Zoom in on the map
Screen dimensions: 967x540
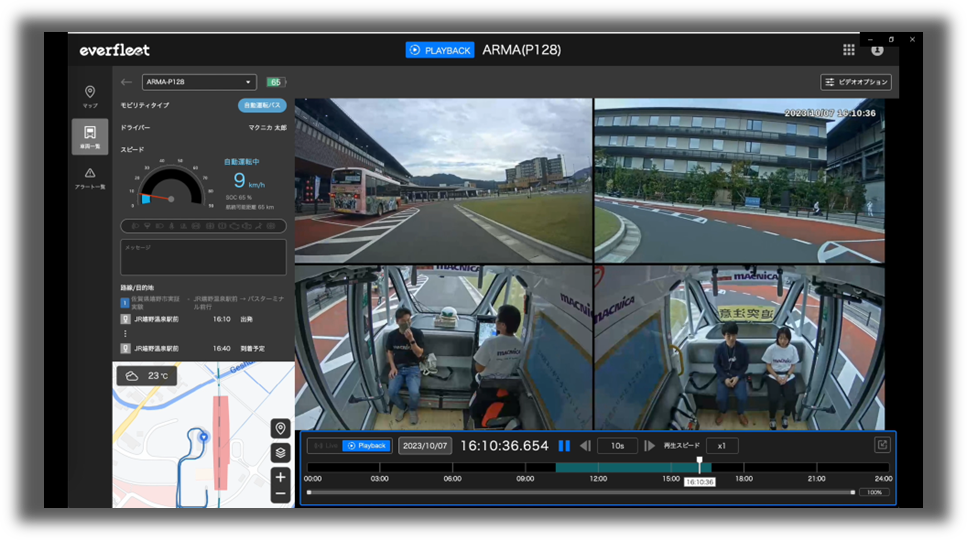pyautogui.click(x=280, y=477)
